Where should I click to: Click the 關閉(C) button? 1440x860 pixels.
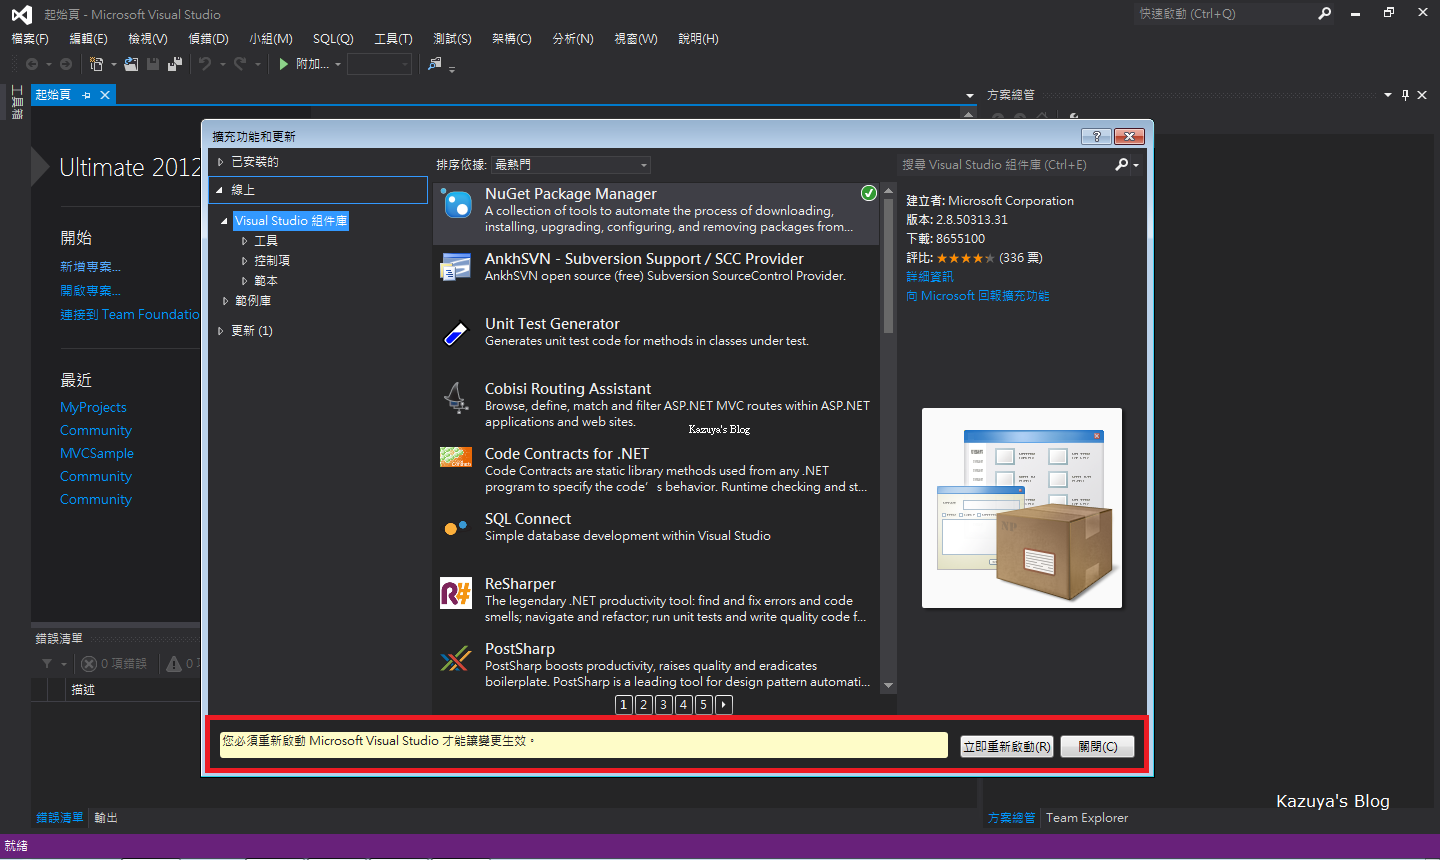[1098, 747]
